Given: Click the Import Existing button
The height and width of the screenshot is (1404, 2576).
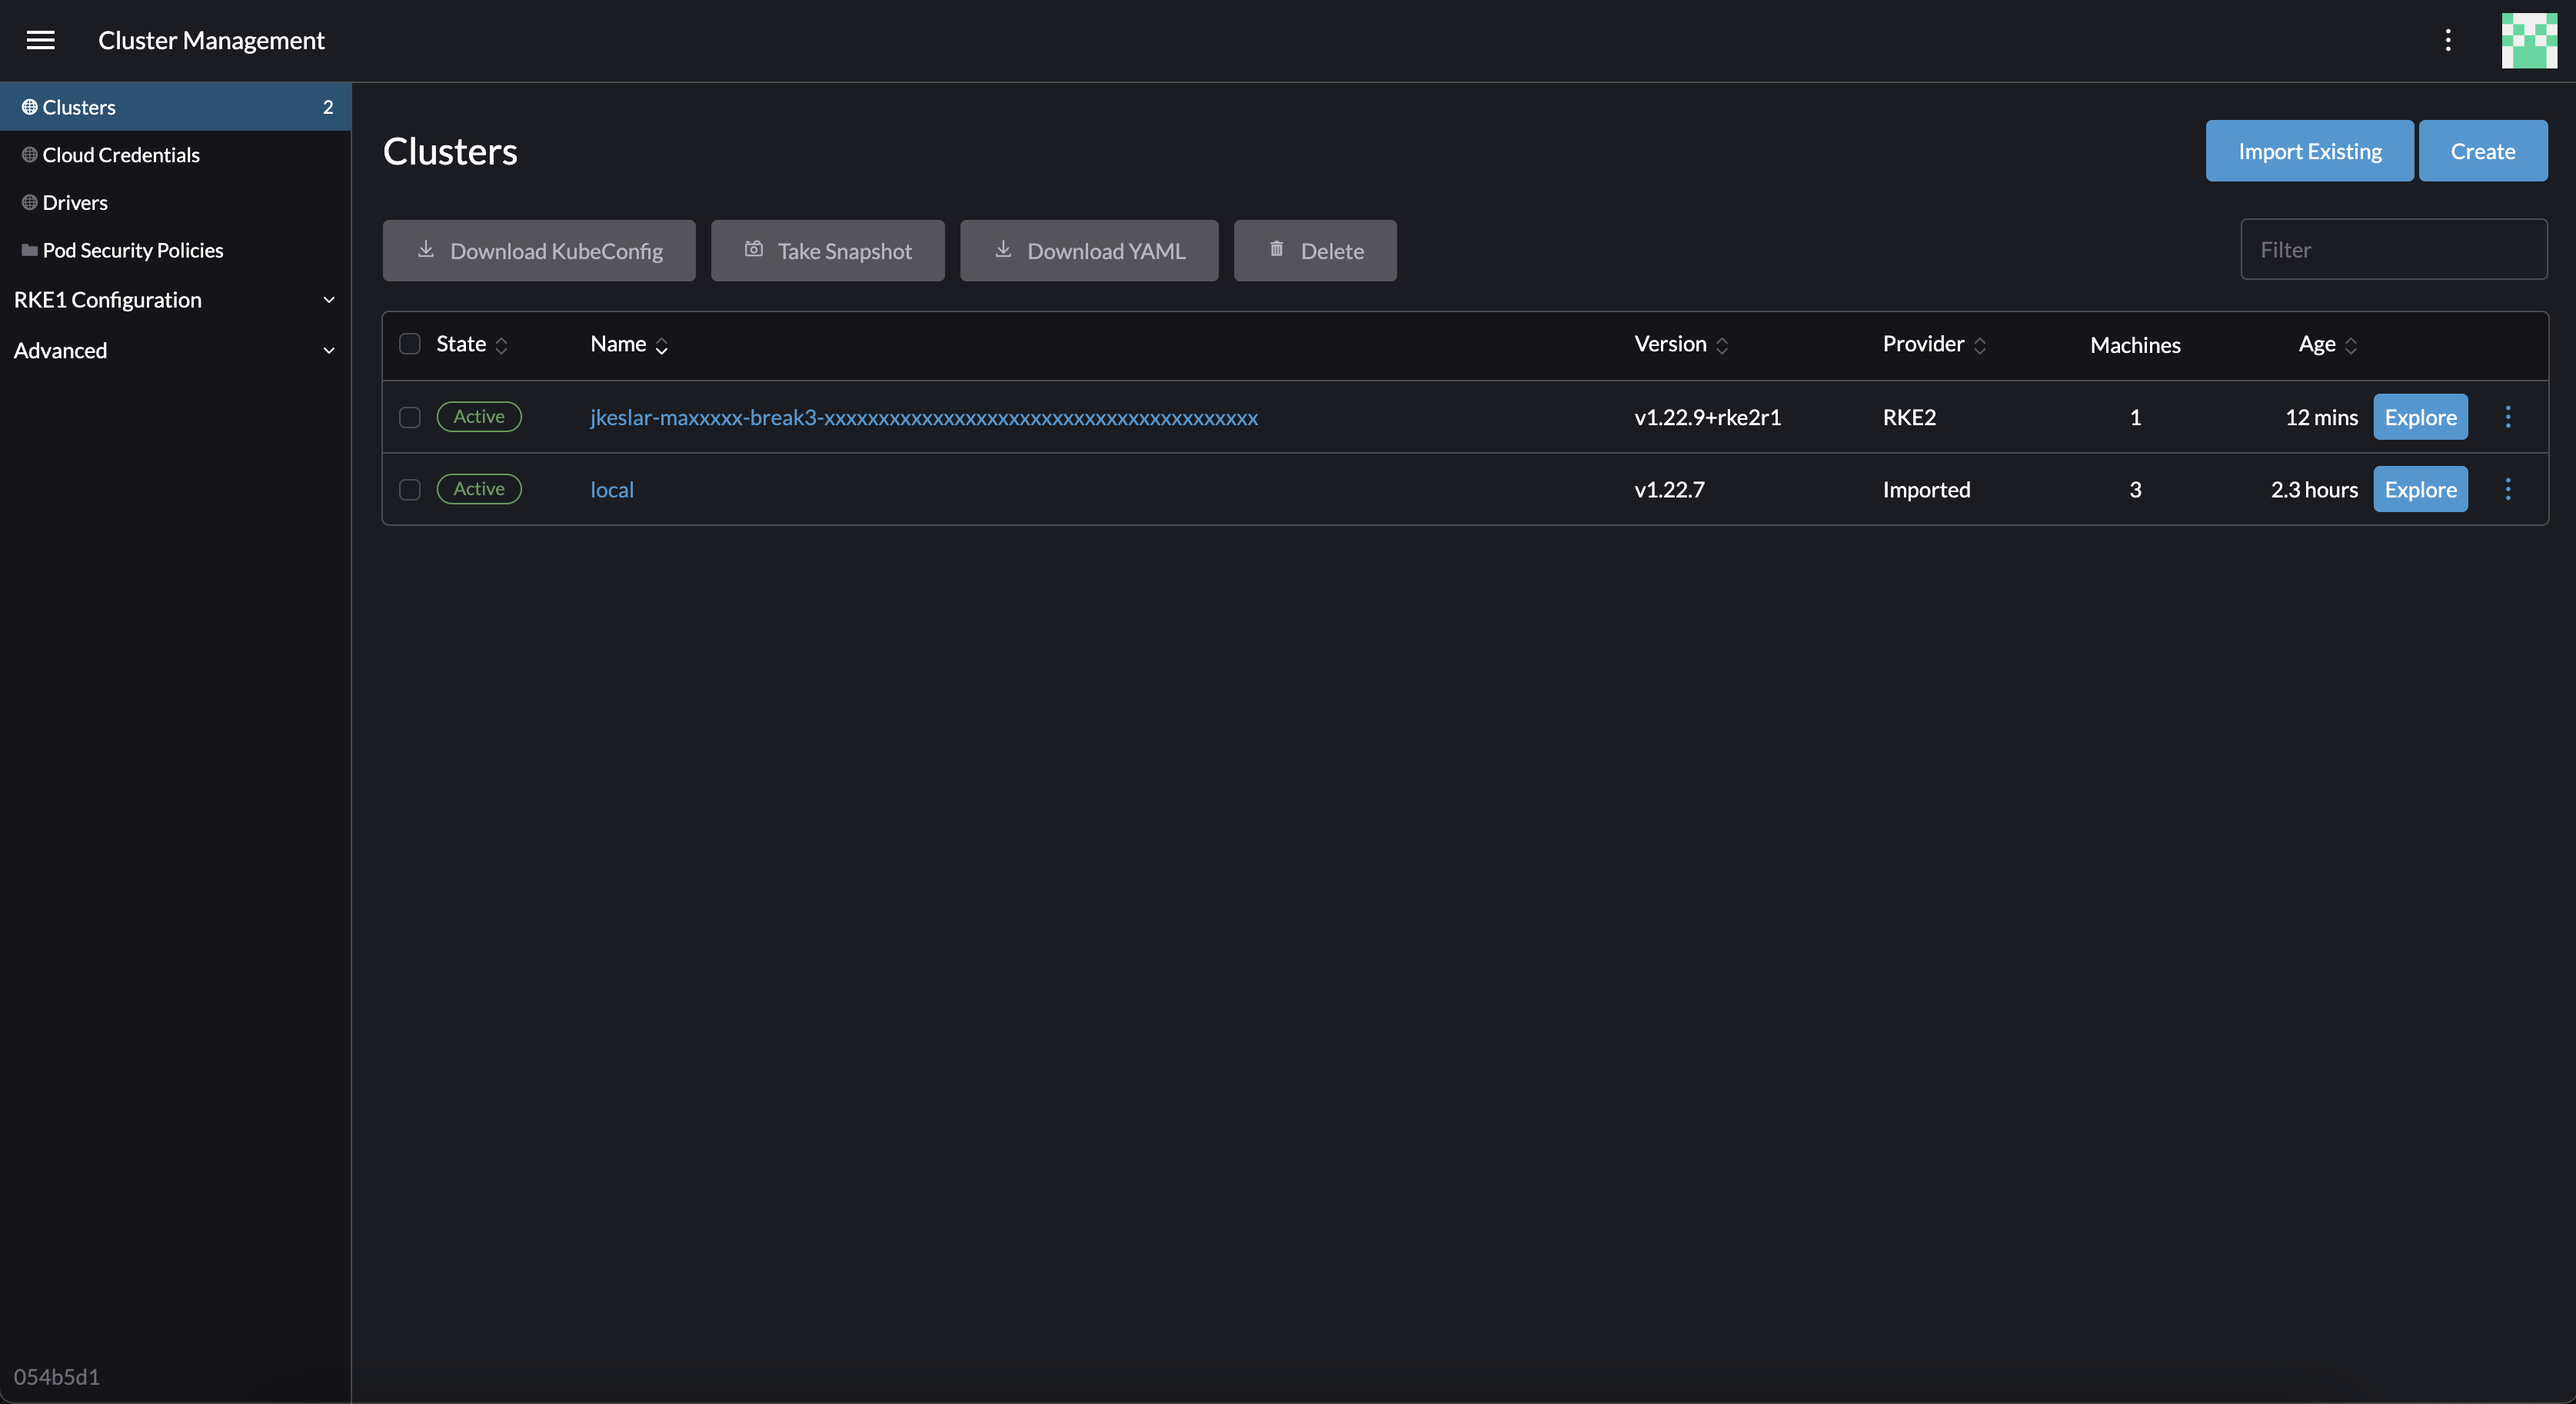Looking at the screenshot, I should (x=2309, y=150).
